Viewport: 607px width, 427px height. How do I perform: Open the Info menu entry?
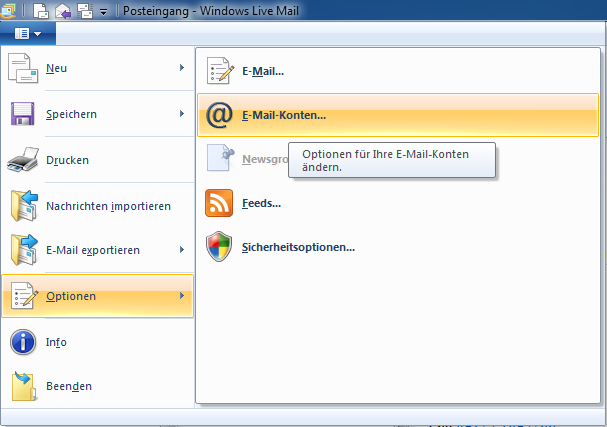coord(98,342)
